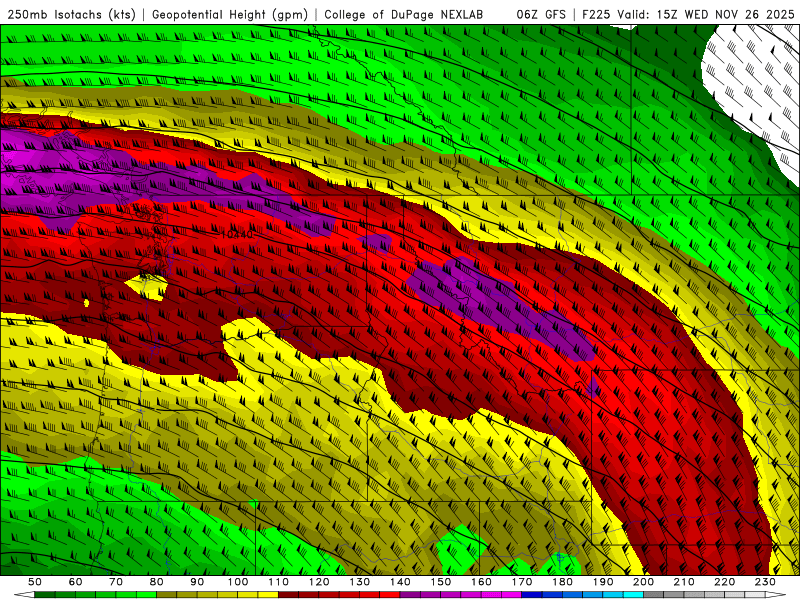
Task: Click the 'F225 Valid: 15Z WED NOV 26 2025' text
Action: [x=688, y=15]
